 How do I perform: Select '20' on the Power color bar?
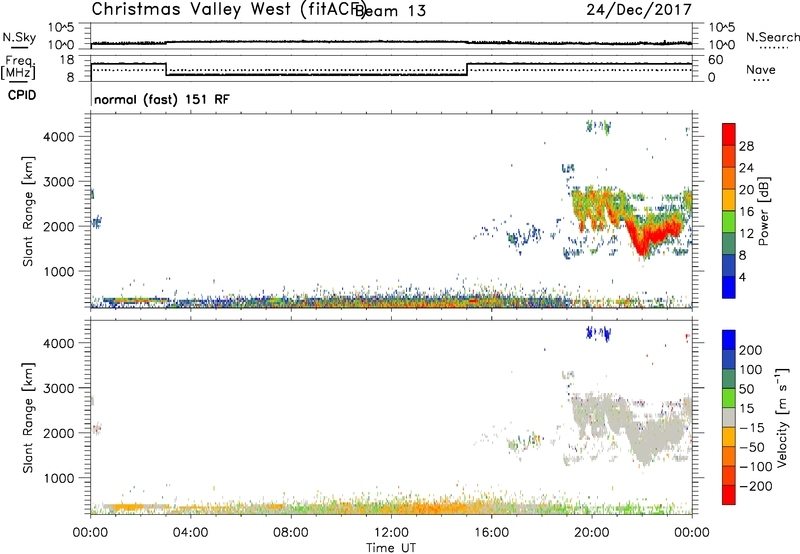[x=746, y=190]
